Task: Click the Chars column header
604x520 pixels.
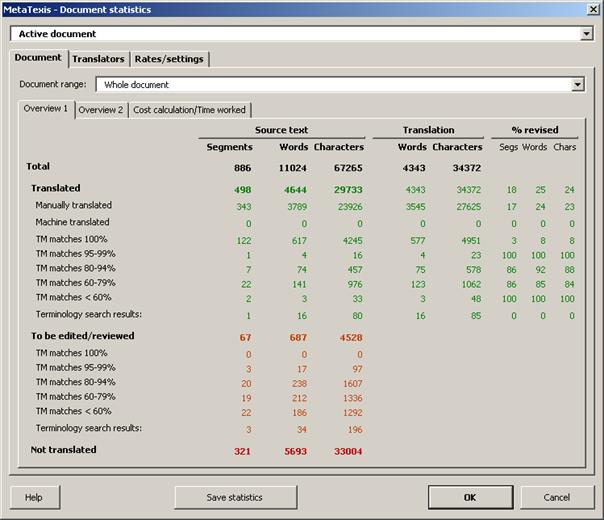Action: pos(565,147)
